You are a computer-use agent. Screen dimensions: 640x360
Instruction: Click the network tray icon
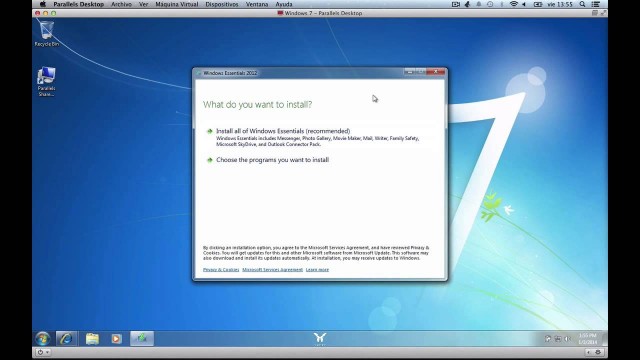558,338
